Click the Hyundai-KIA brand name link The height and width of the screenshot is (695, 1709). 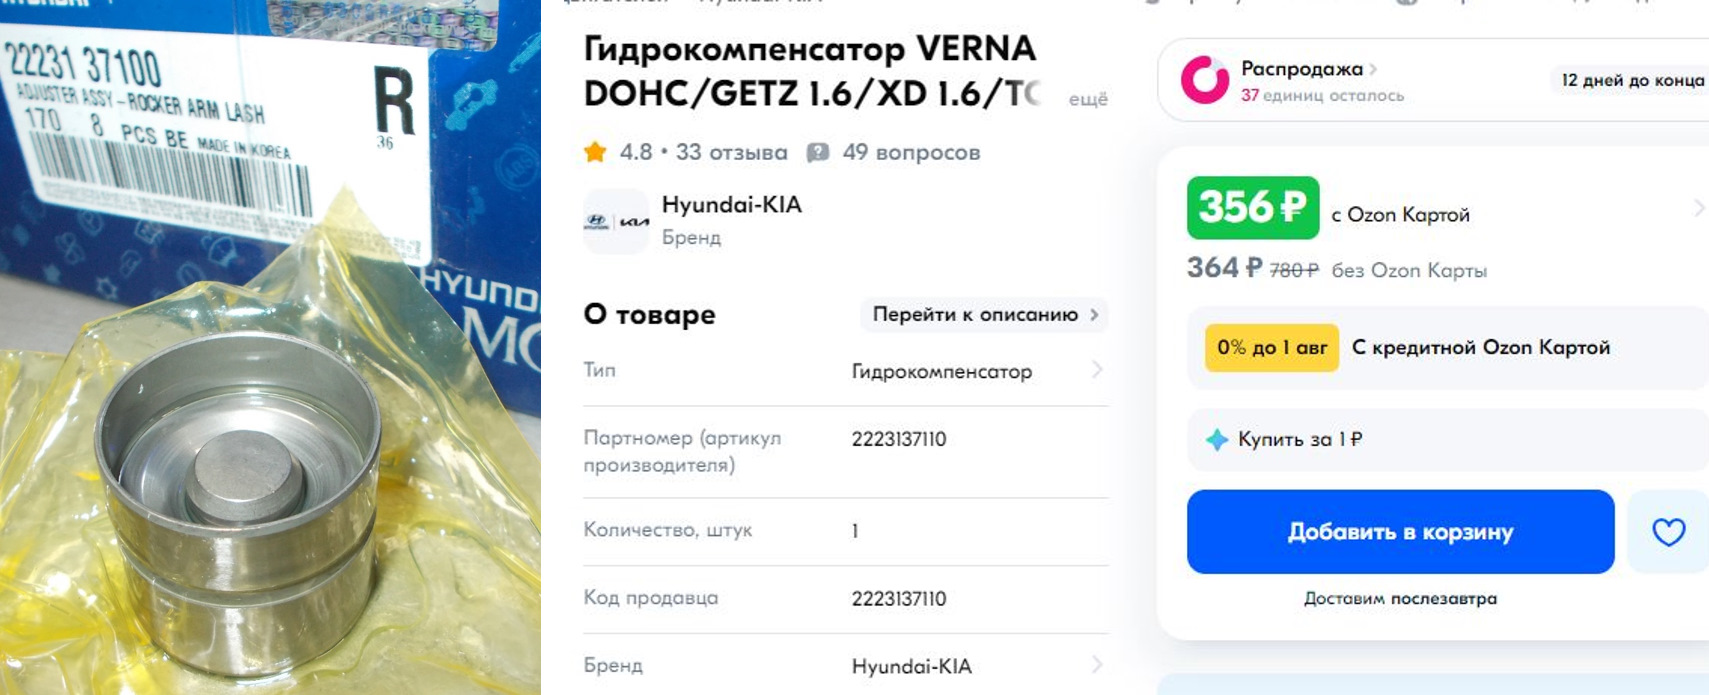[x=731, y=205]
